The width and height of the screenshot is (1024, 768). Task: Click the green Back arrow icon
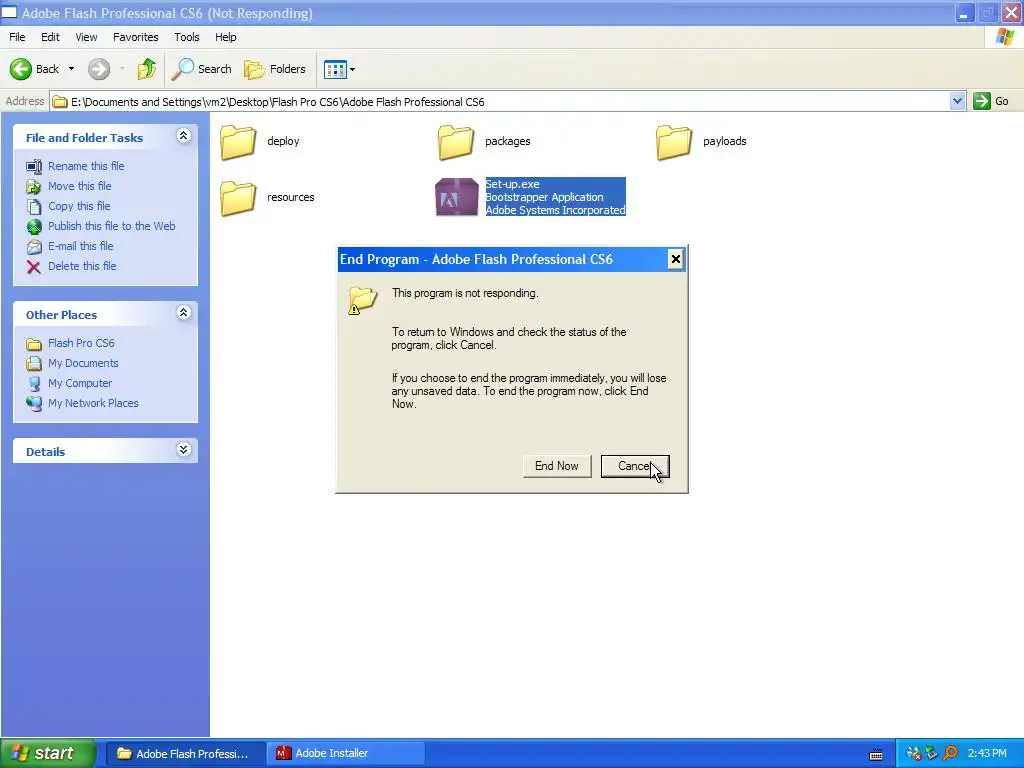coord(20,69)
